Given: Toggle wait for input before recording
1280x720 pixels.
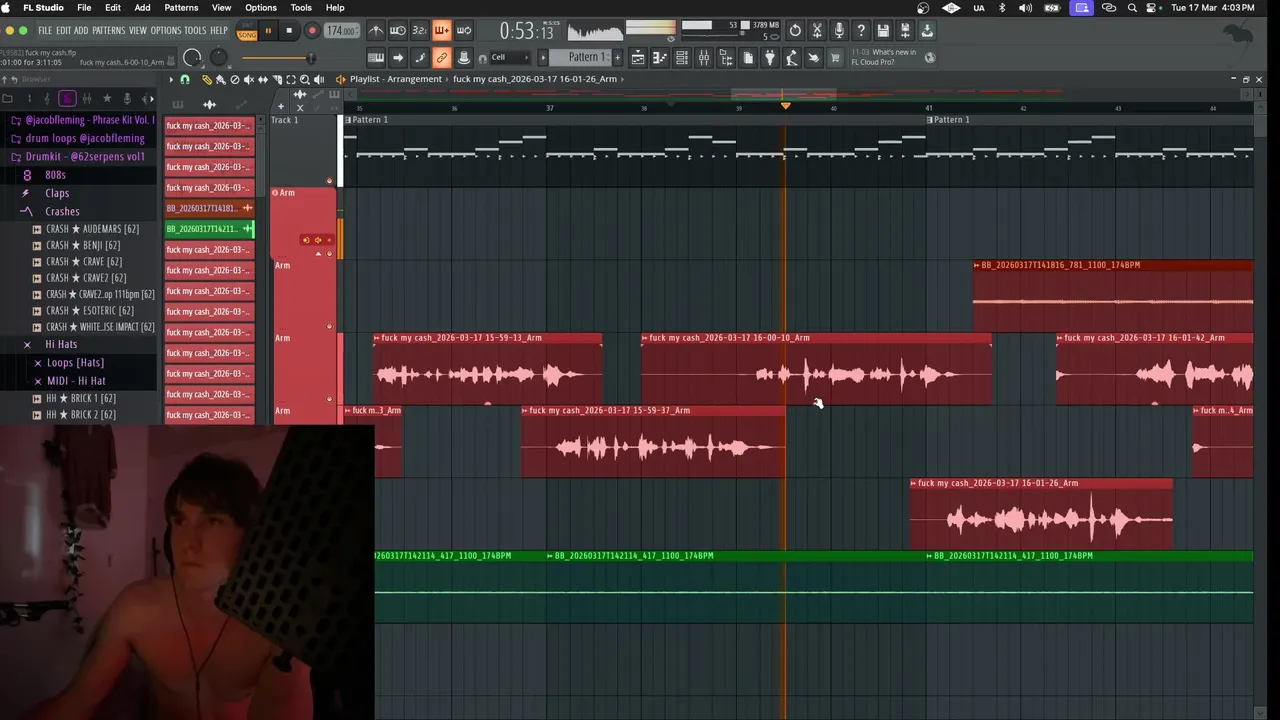Looking at the screenshot, I should click(x=398, y=31).
